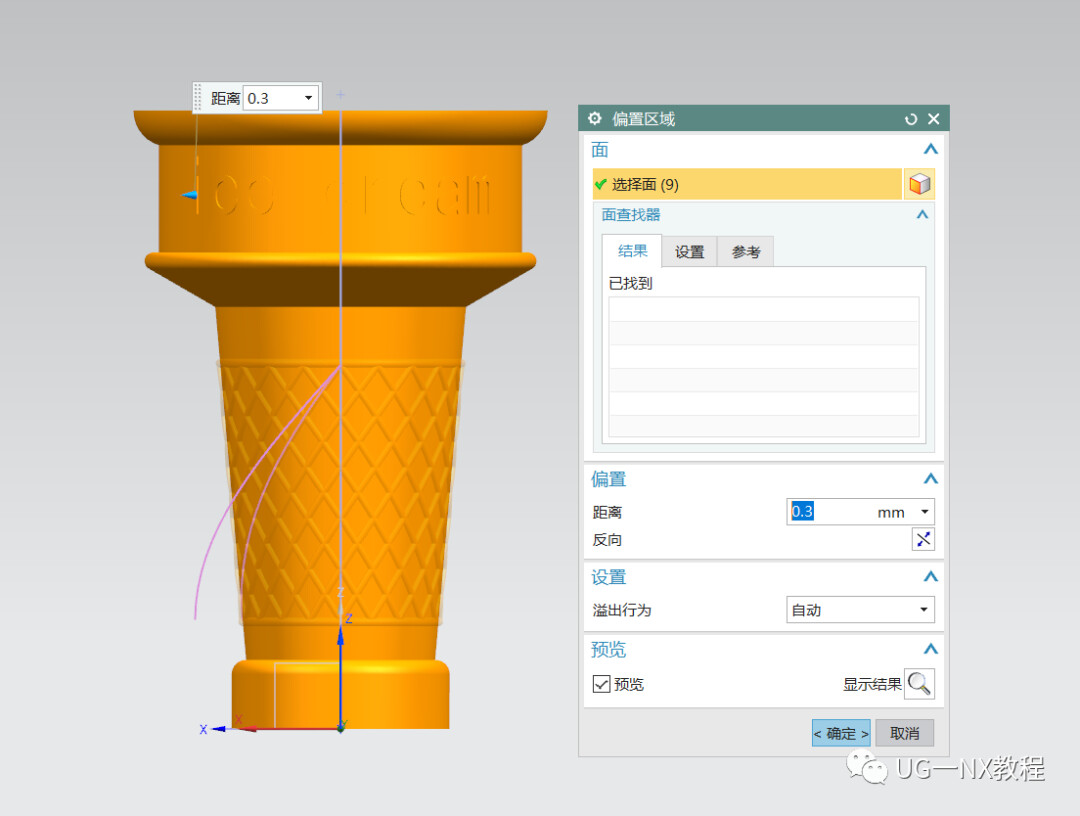Toggle the 预览 preview checkbox
1080x816 pixels.
tap(601, 684)
